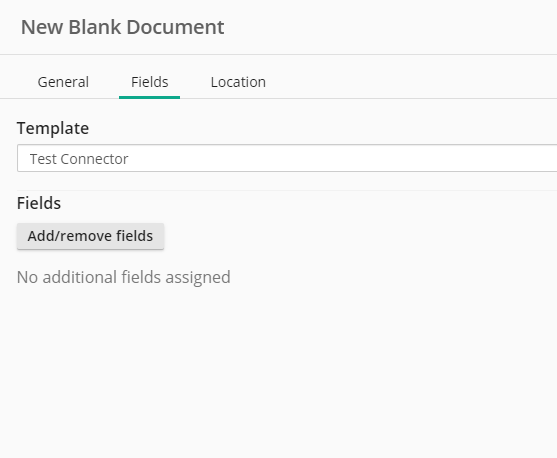Open the field assignment dialog via Add/remove fields
Viewport: 557px width, 458px height.
[90, 236]
